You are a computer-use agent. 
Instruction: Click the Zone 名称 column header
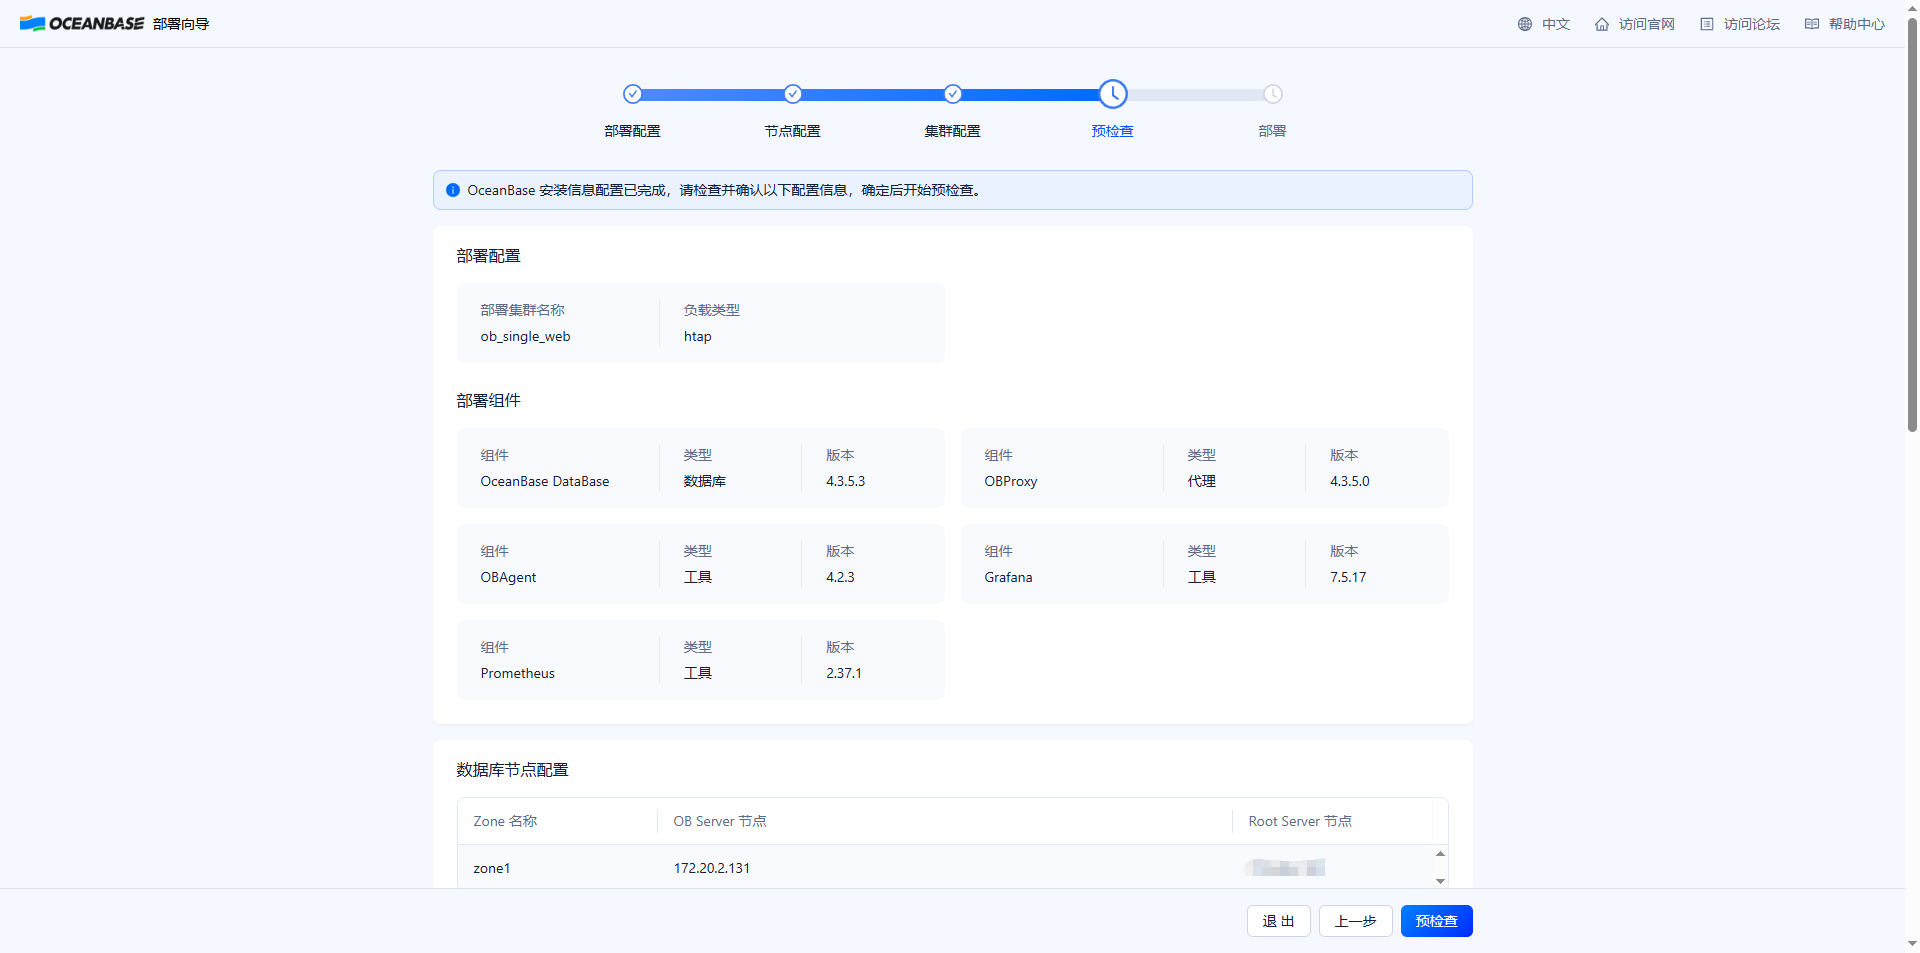coord(505,821)
